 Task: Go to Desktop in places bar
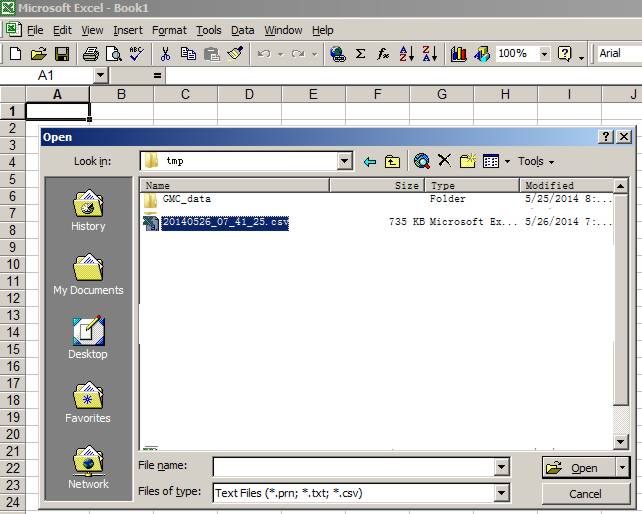click(88, 338)
